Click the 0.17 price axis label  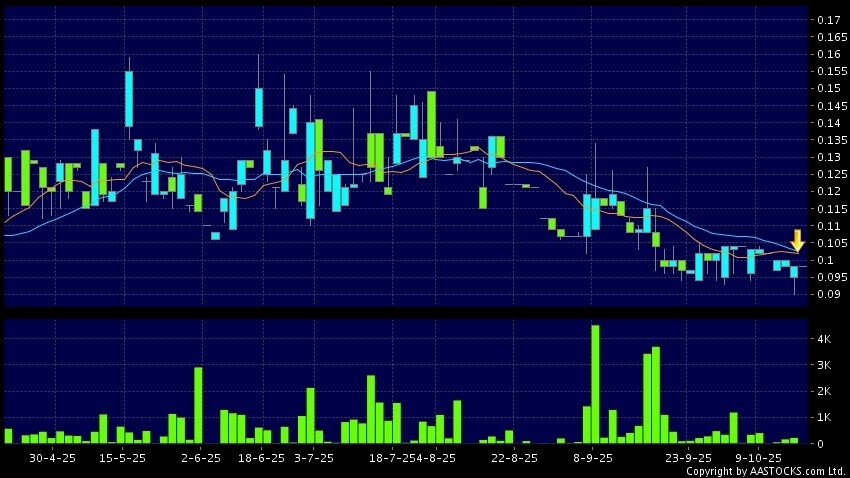tap(828, 20)
